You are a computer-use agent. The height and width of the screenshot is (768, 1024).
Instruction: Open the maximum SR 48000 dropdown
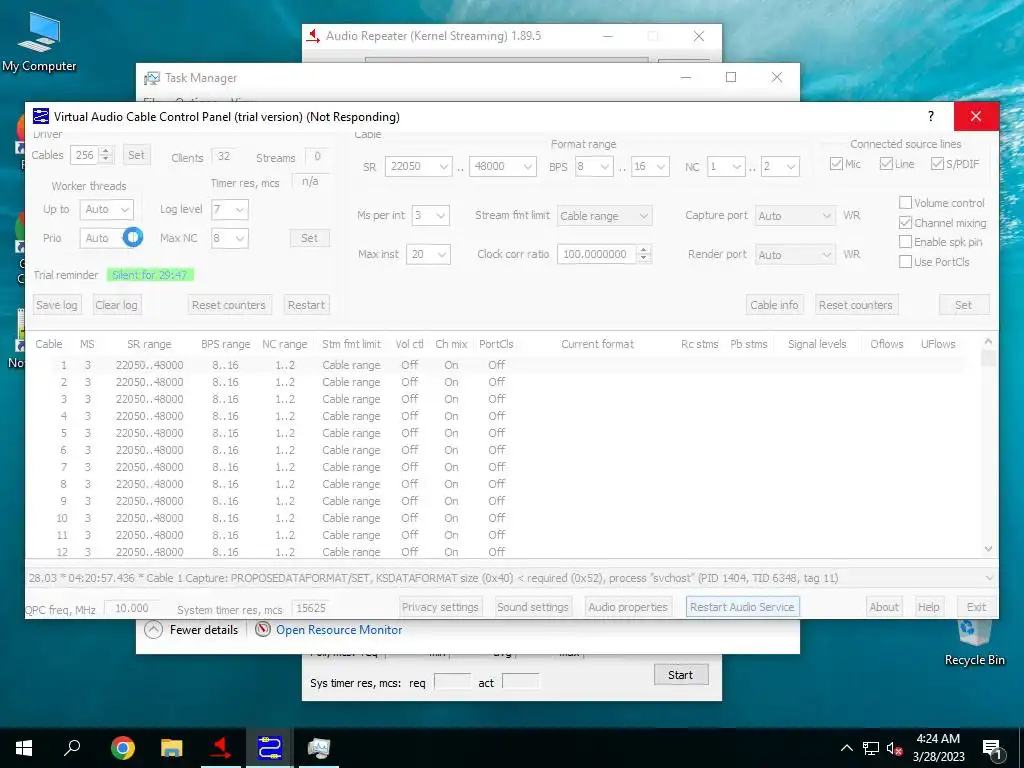tap(503, 167)
